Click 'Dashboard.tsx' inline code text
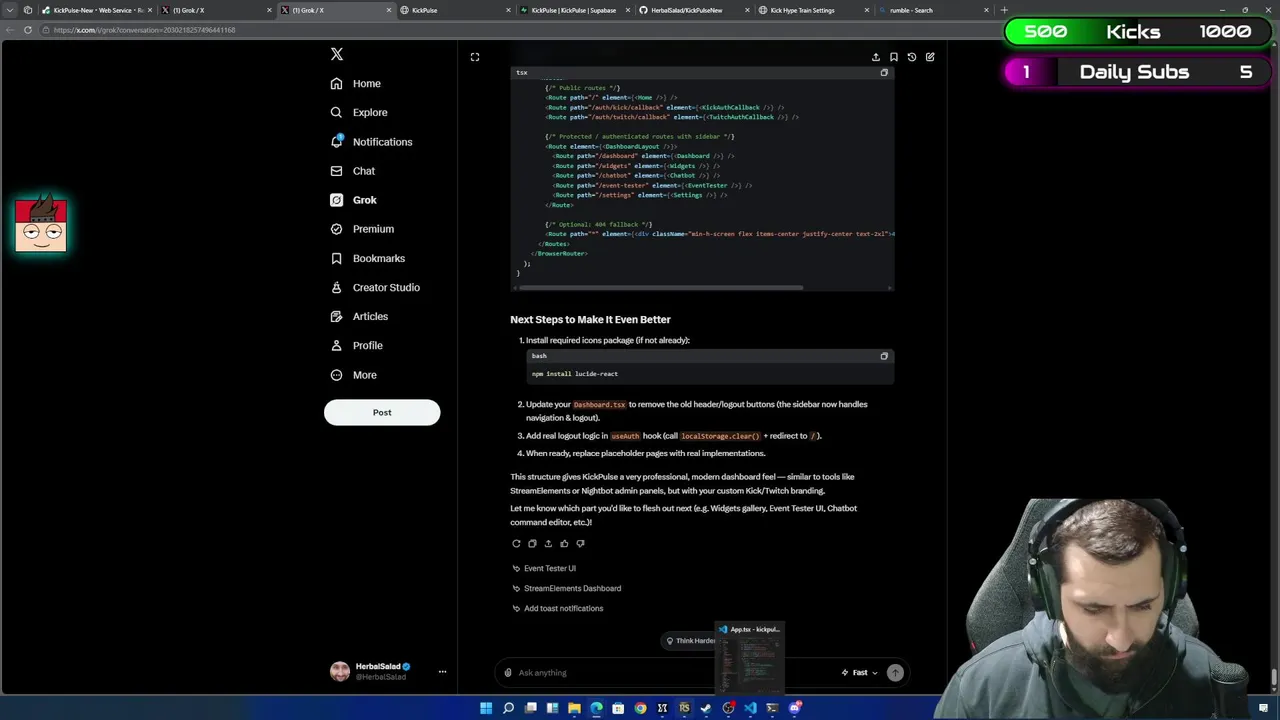This screenshot has height=720, width=1280. coord(599,405)
